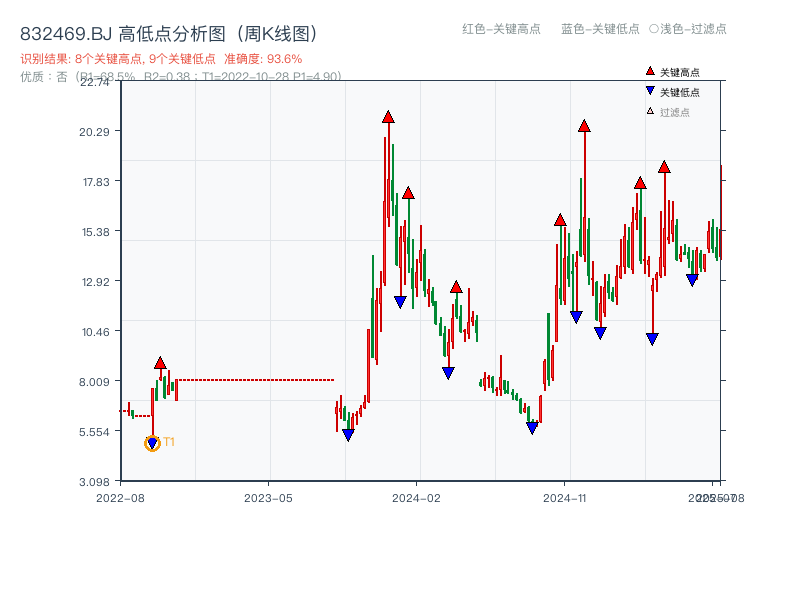Select the blue key-low triangle near 10 between the 2025 highs

pyautogui.click(x=652, y=339)
